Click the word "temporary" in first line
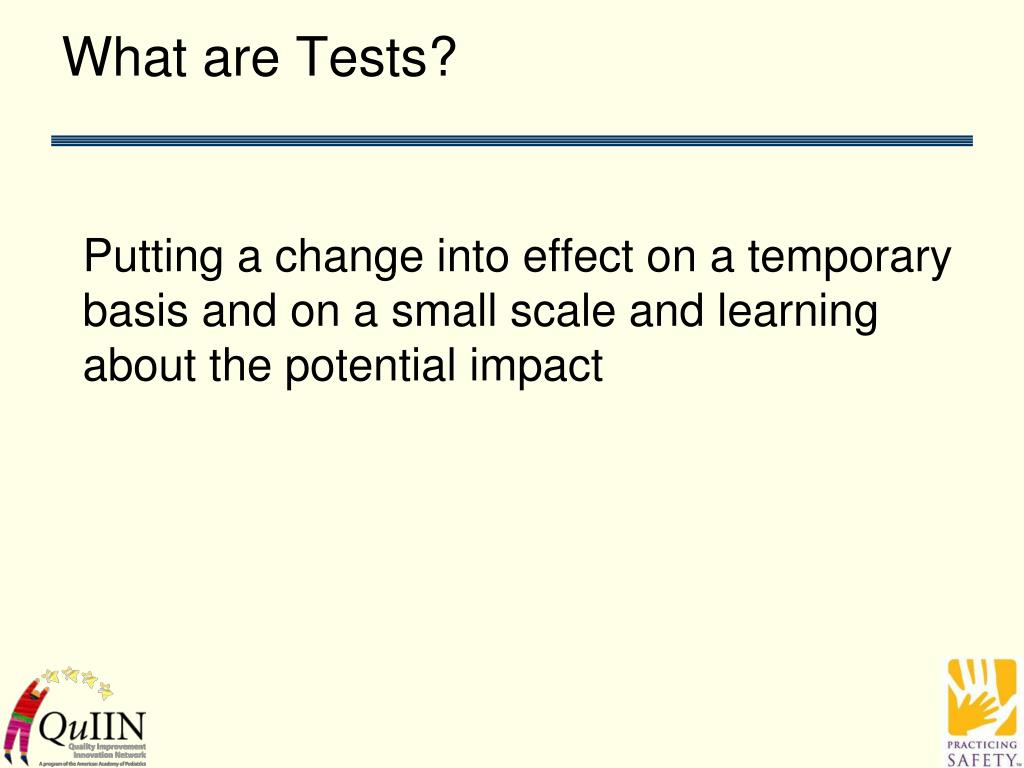Image resolution: width=1024 pixels, height=768 pixels. tap(850, 259)
